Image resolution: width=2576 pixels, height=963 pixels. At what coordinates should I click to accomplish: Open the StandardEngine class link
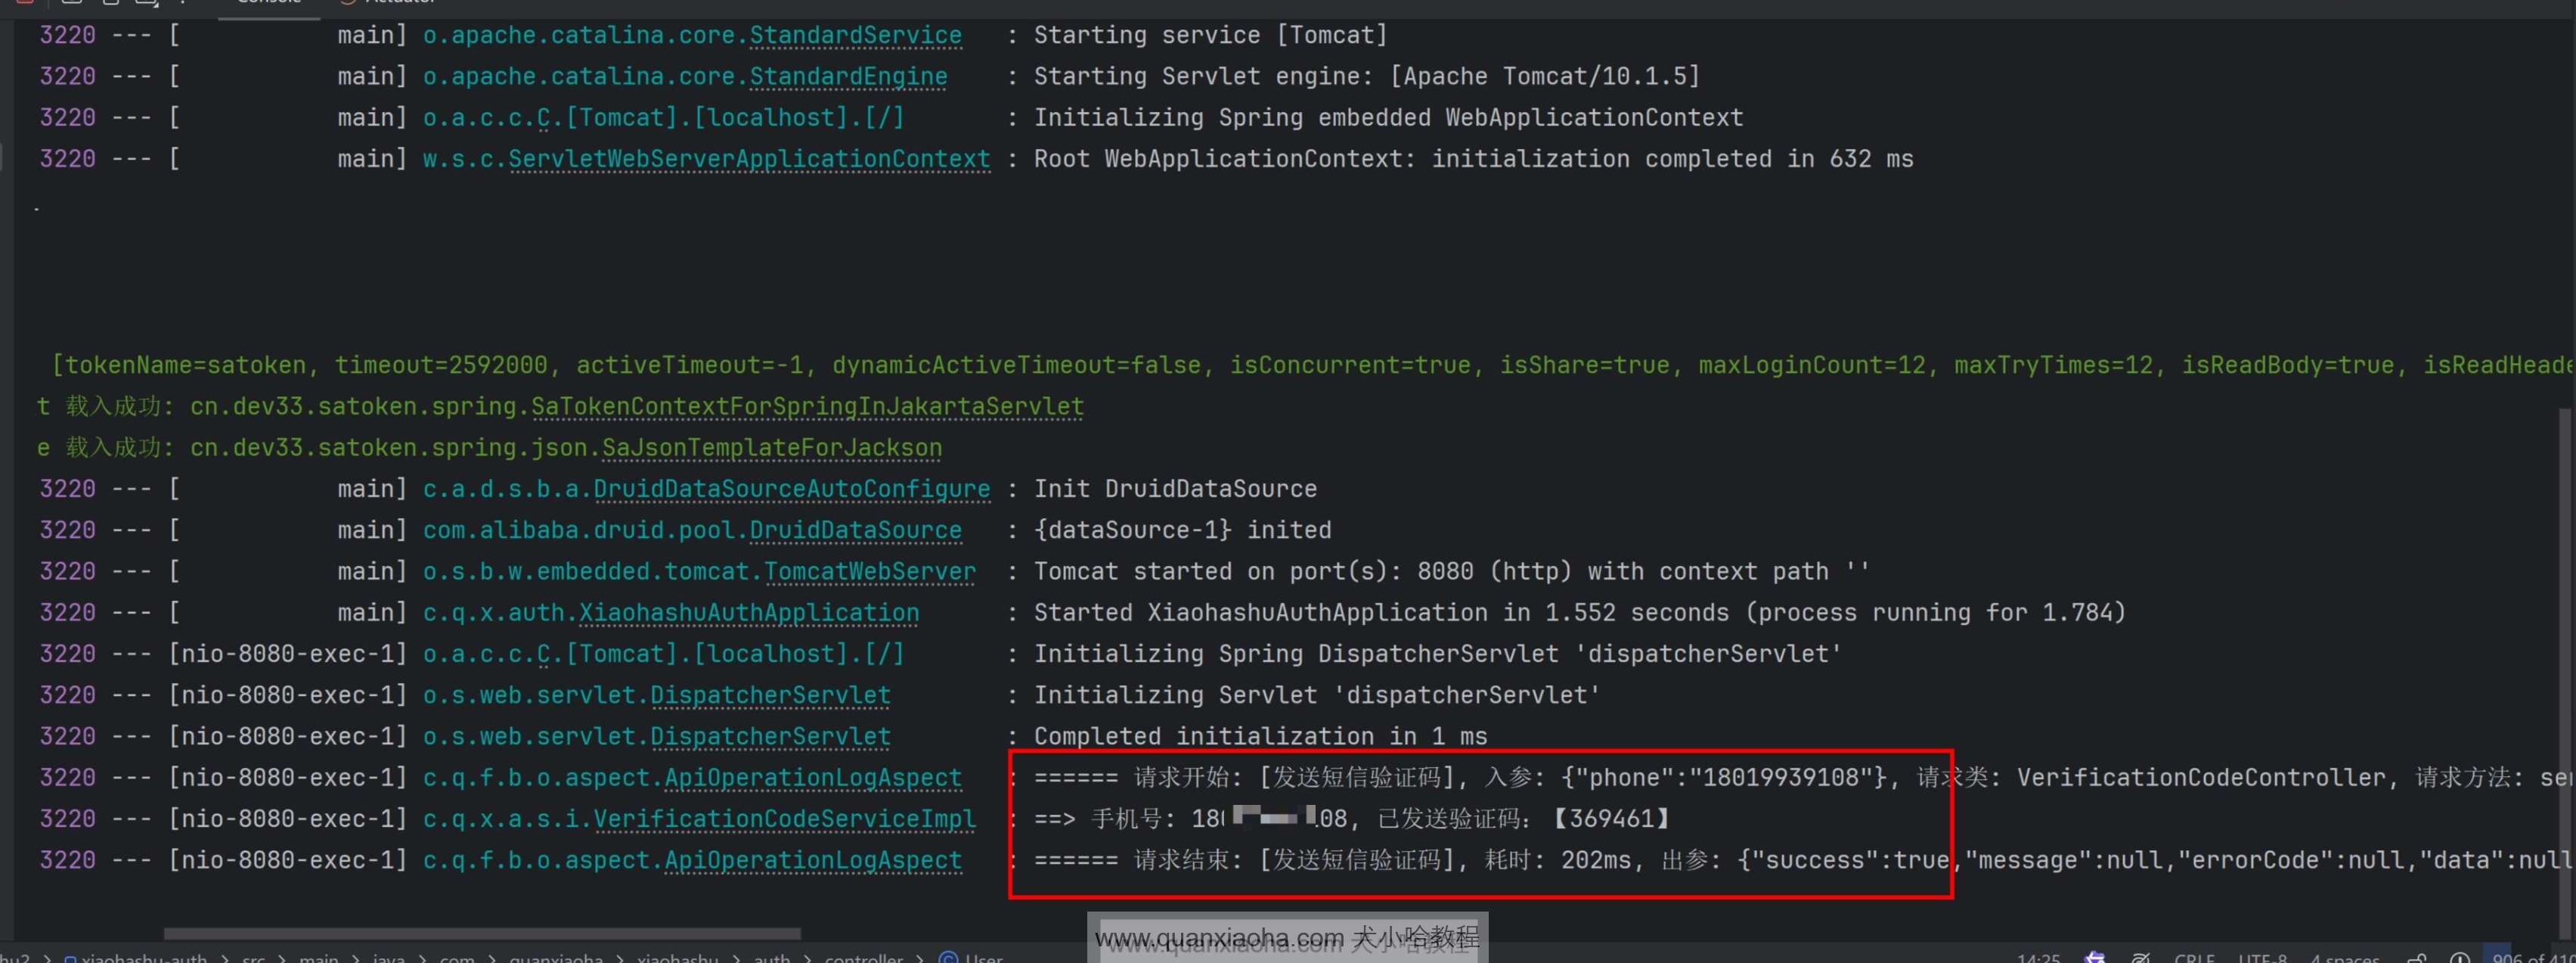pos(848,77)
